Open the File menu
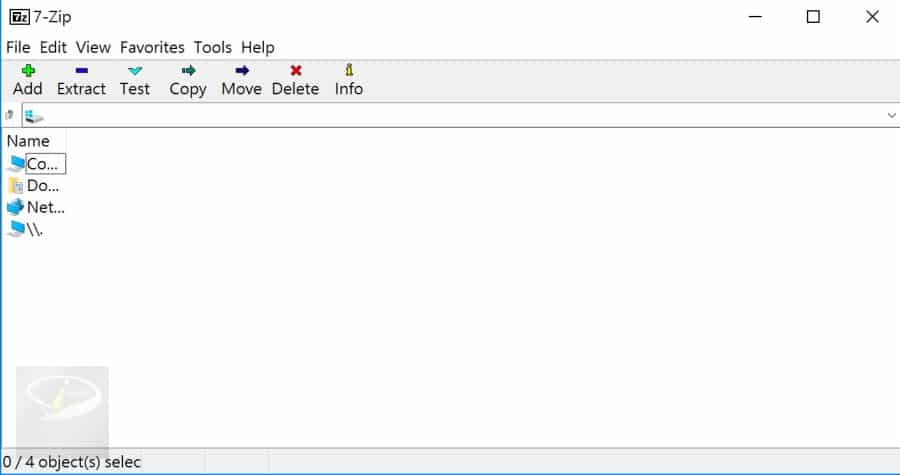The image size is (900, 475). 18,47
